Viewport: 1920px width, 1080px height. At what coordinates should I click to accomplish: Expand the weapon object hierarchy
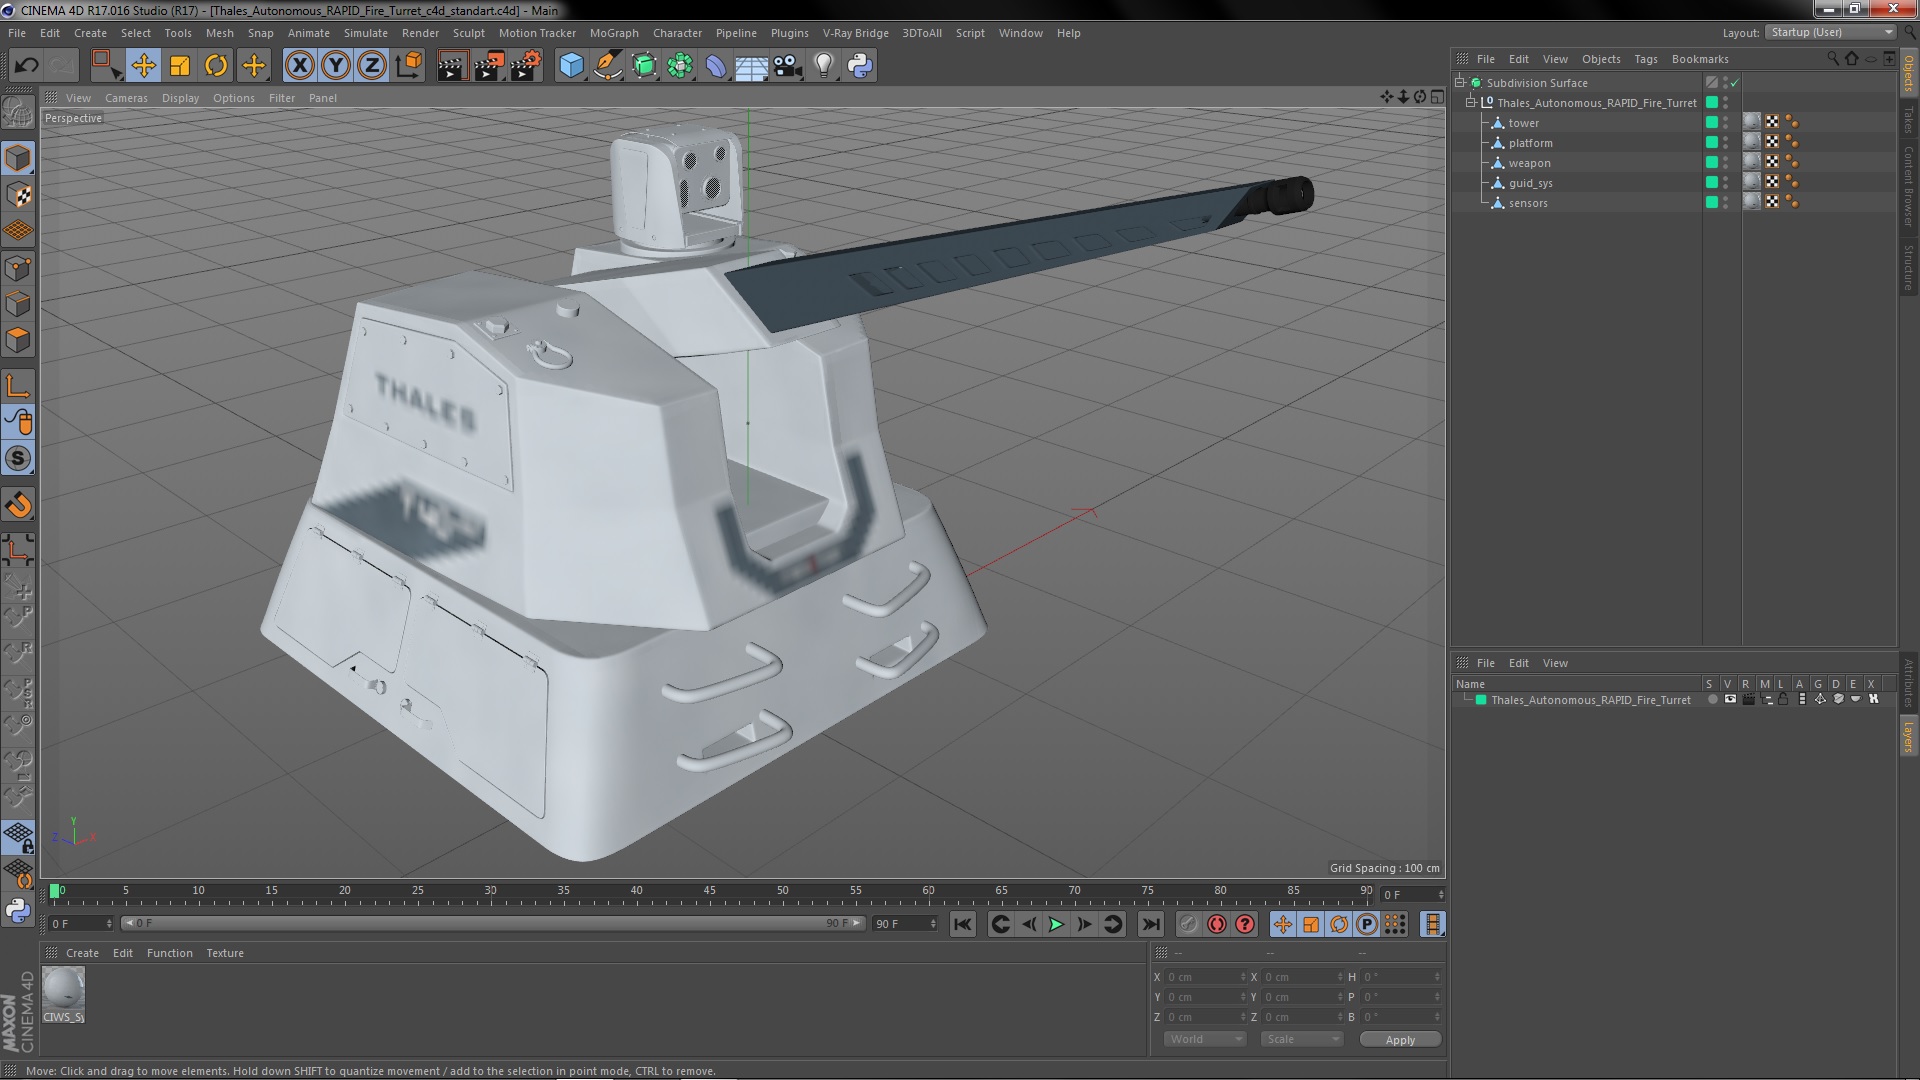click(1487, 162)
